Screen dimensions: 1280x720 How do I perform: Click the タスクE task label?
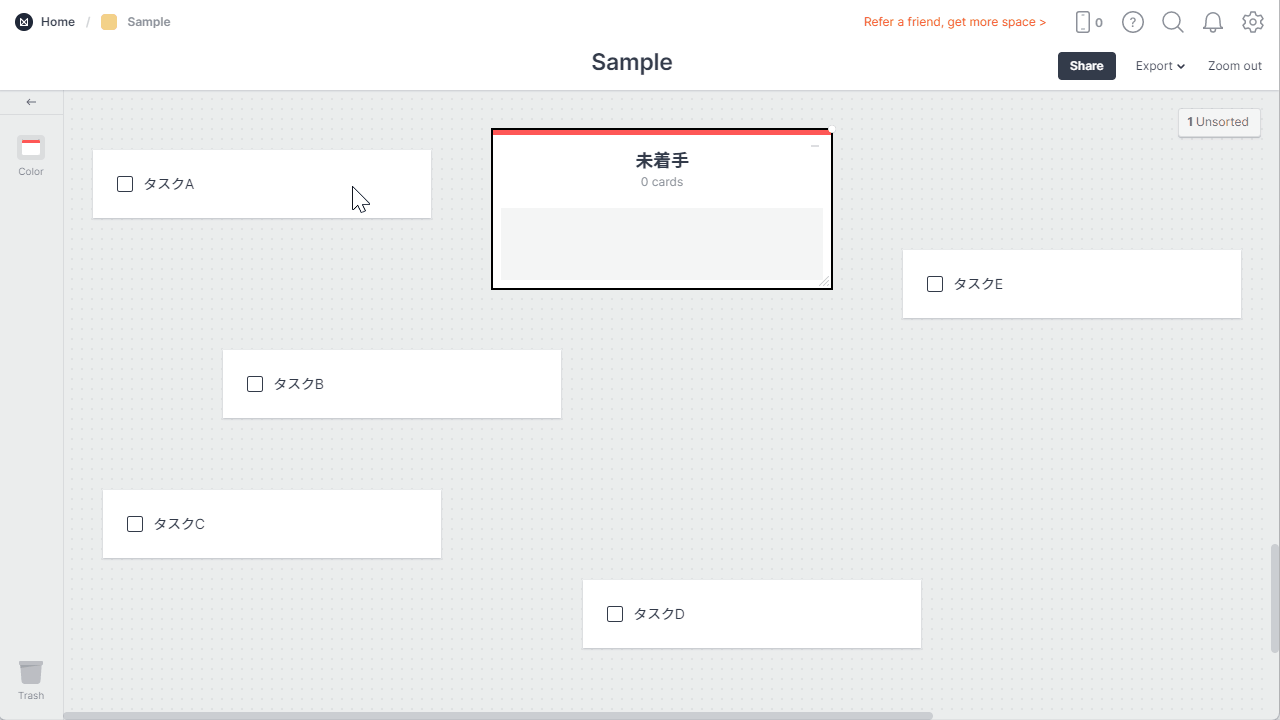pyautogui.click(x=978, y=284)
